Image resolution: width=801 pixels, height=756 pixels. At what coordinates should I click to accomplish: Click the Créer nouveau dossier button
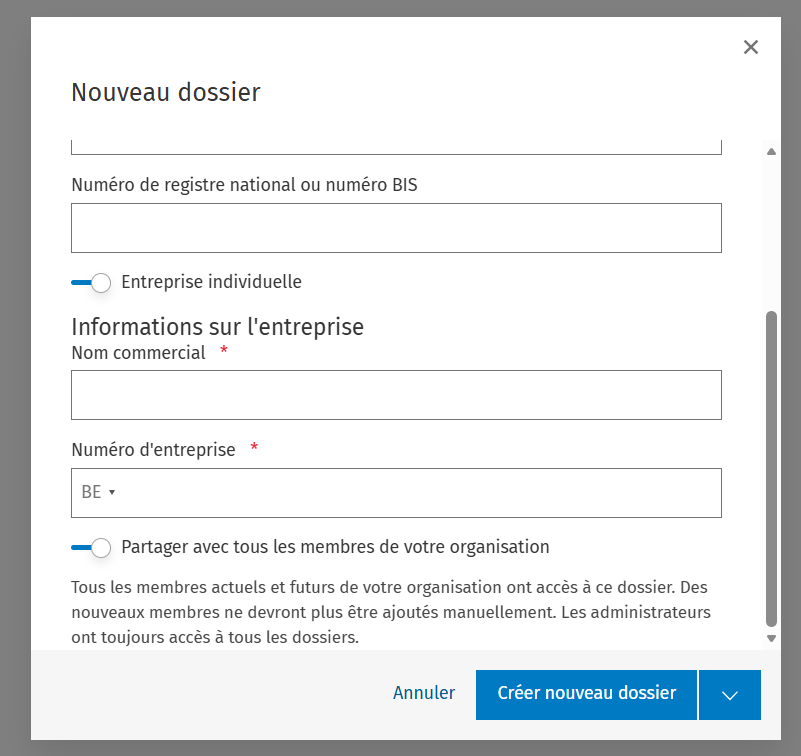(586, 695)
